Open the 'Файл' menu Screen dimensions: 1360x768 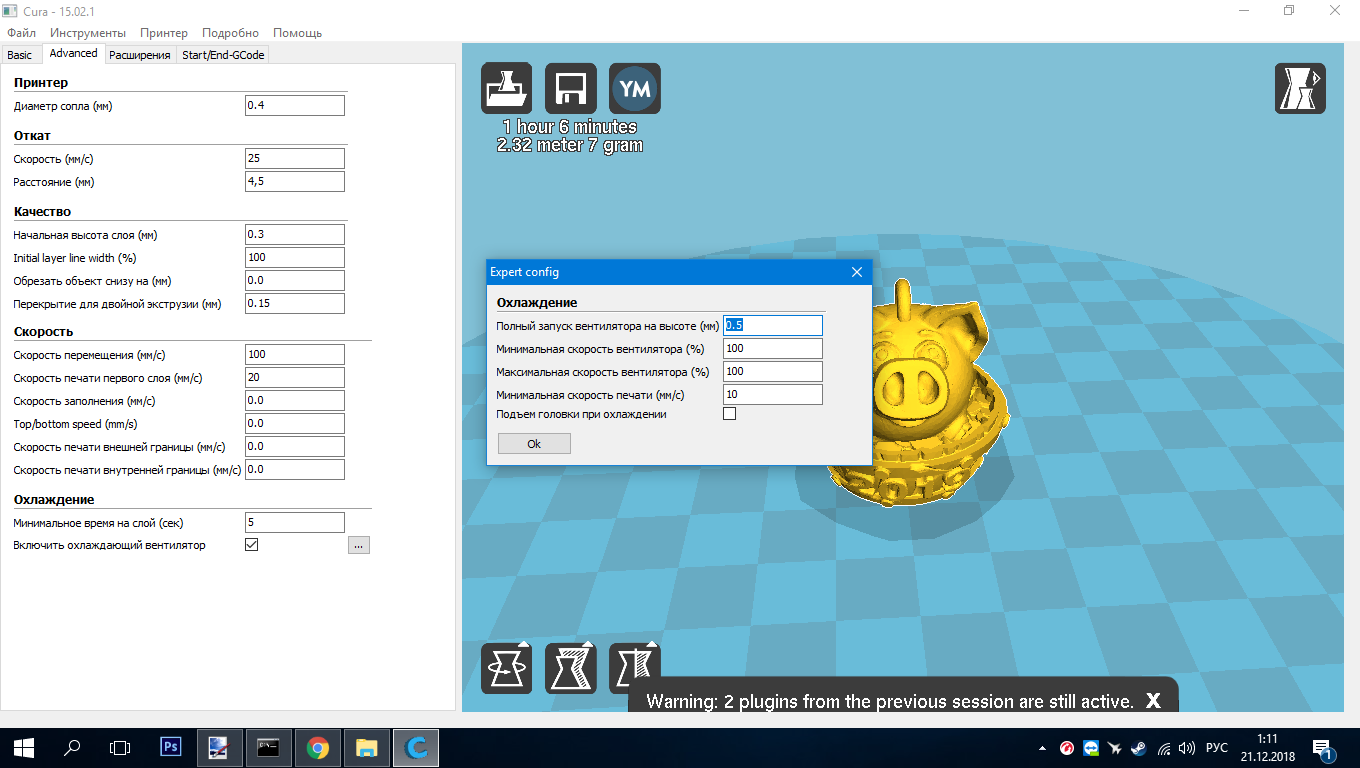tap(21, 33)
